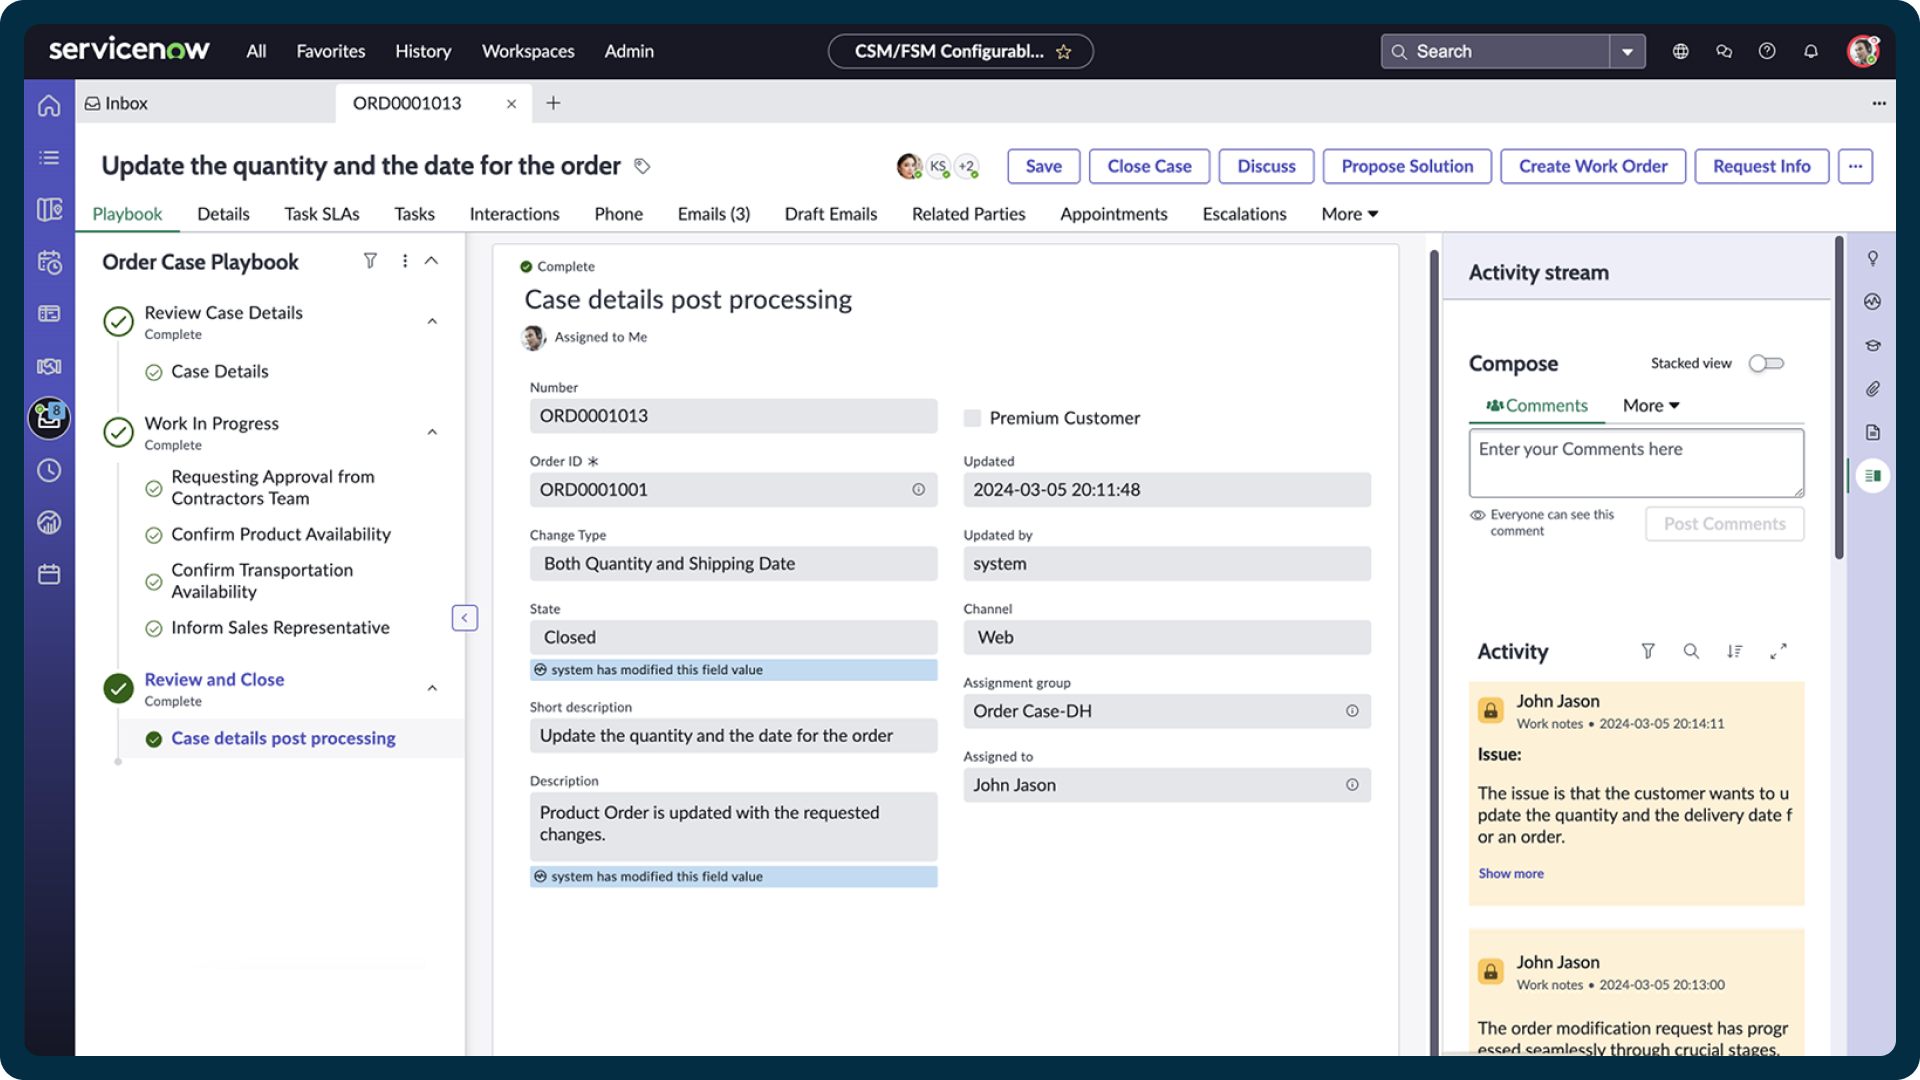Collapse the Review and Close section
This screenshot has height=1080, width=1920.
[432, 689]
